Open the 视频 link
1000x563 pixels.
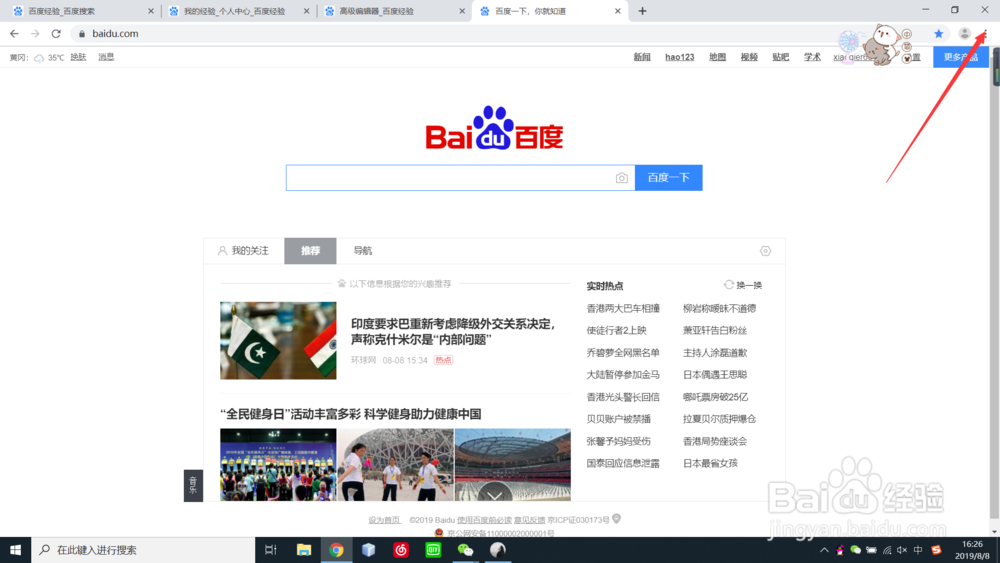(749, 57)
